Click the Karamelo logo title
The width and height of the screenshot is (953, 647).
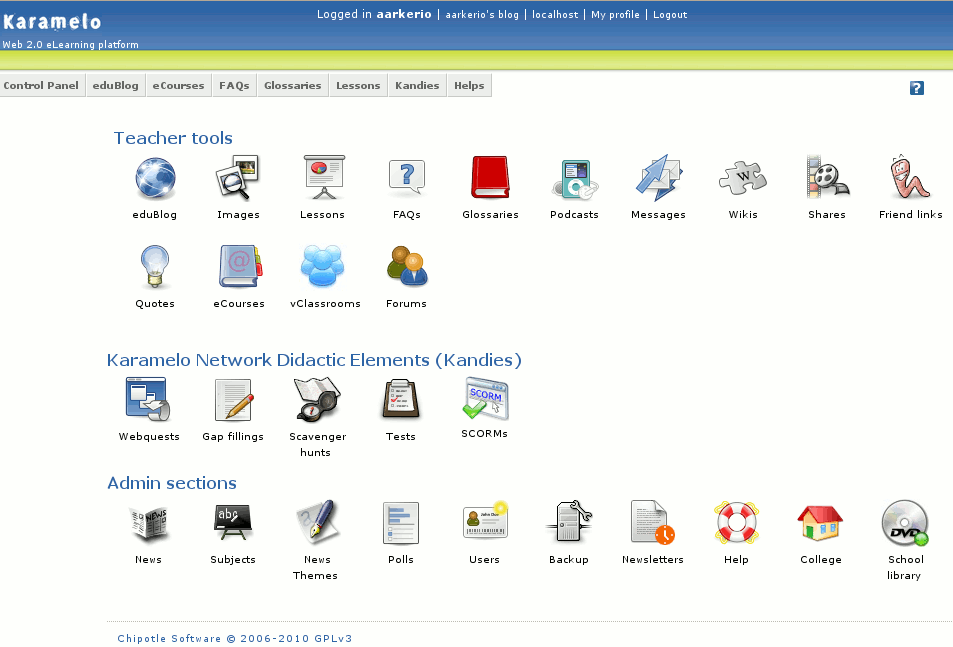pos(52,22)
